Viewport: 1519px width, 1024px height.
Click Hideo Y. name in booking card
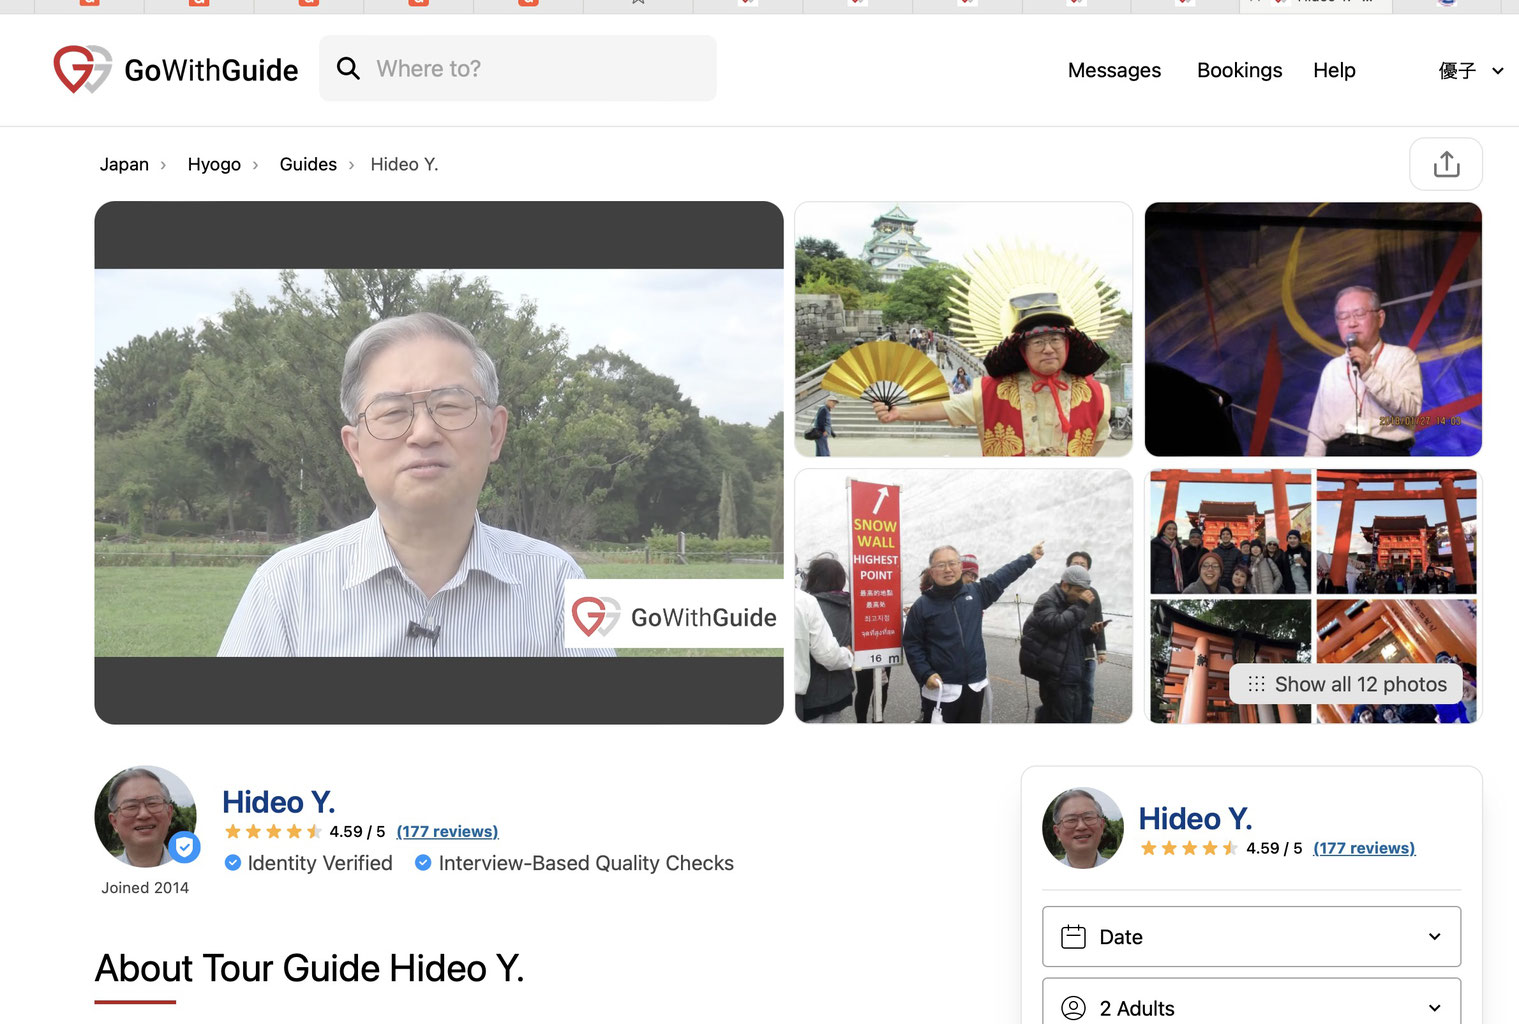[x=1195, y=819]
